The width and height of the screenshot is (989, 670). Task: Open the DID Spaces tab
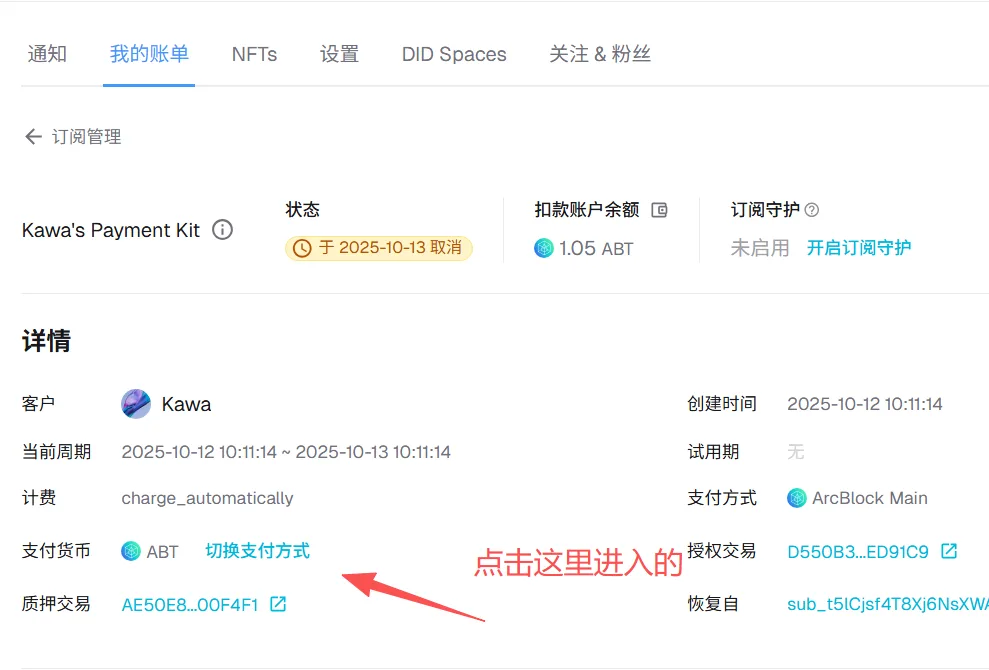click(x=454, y=54)
